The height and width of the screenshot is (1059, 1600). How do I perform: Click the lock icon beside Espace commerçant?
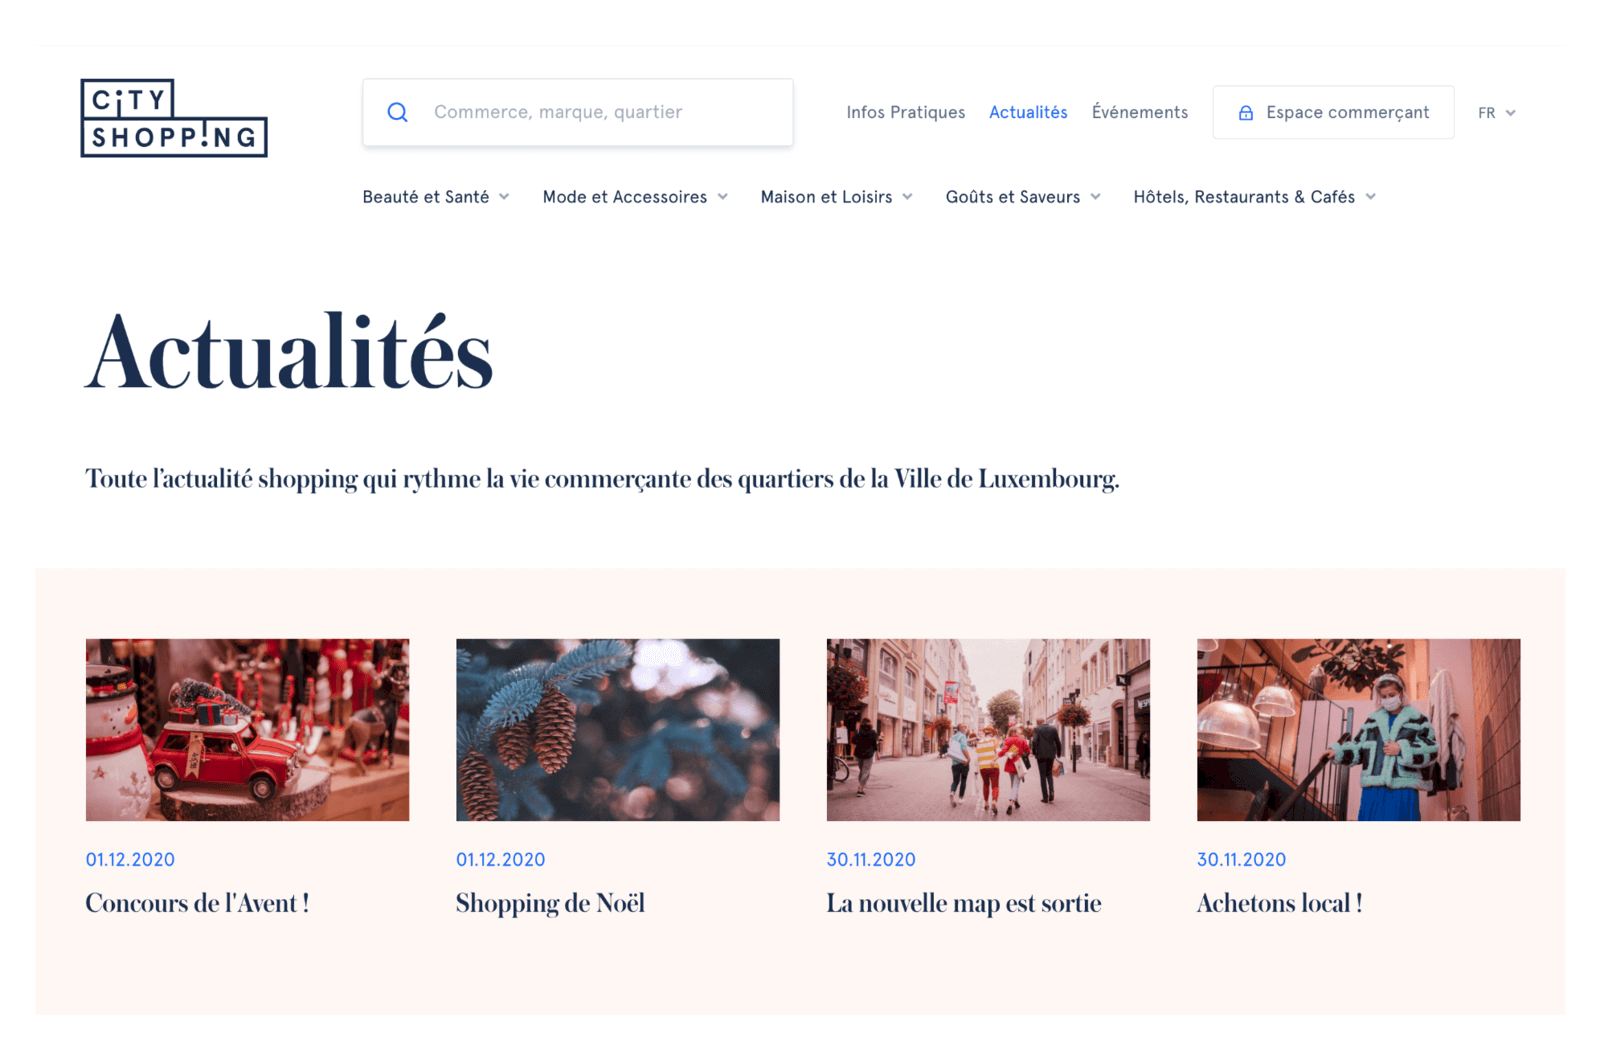(x=1246, y=113)
